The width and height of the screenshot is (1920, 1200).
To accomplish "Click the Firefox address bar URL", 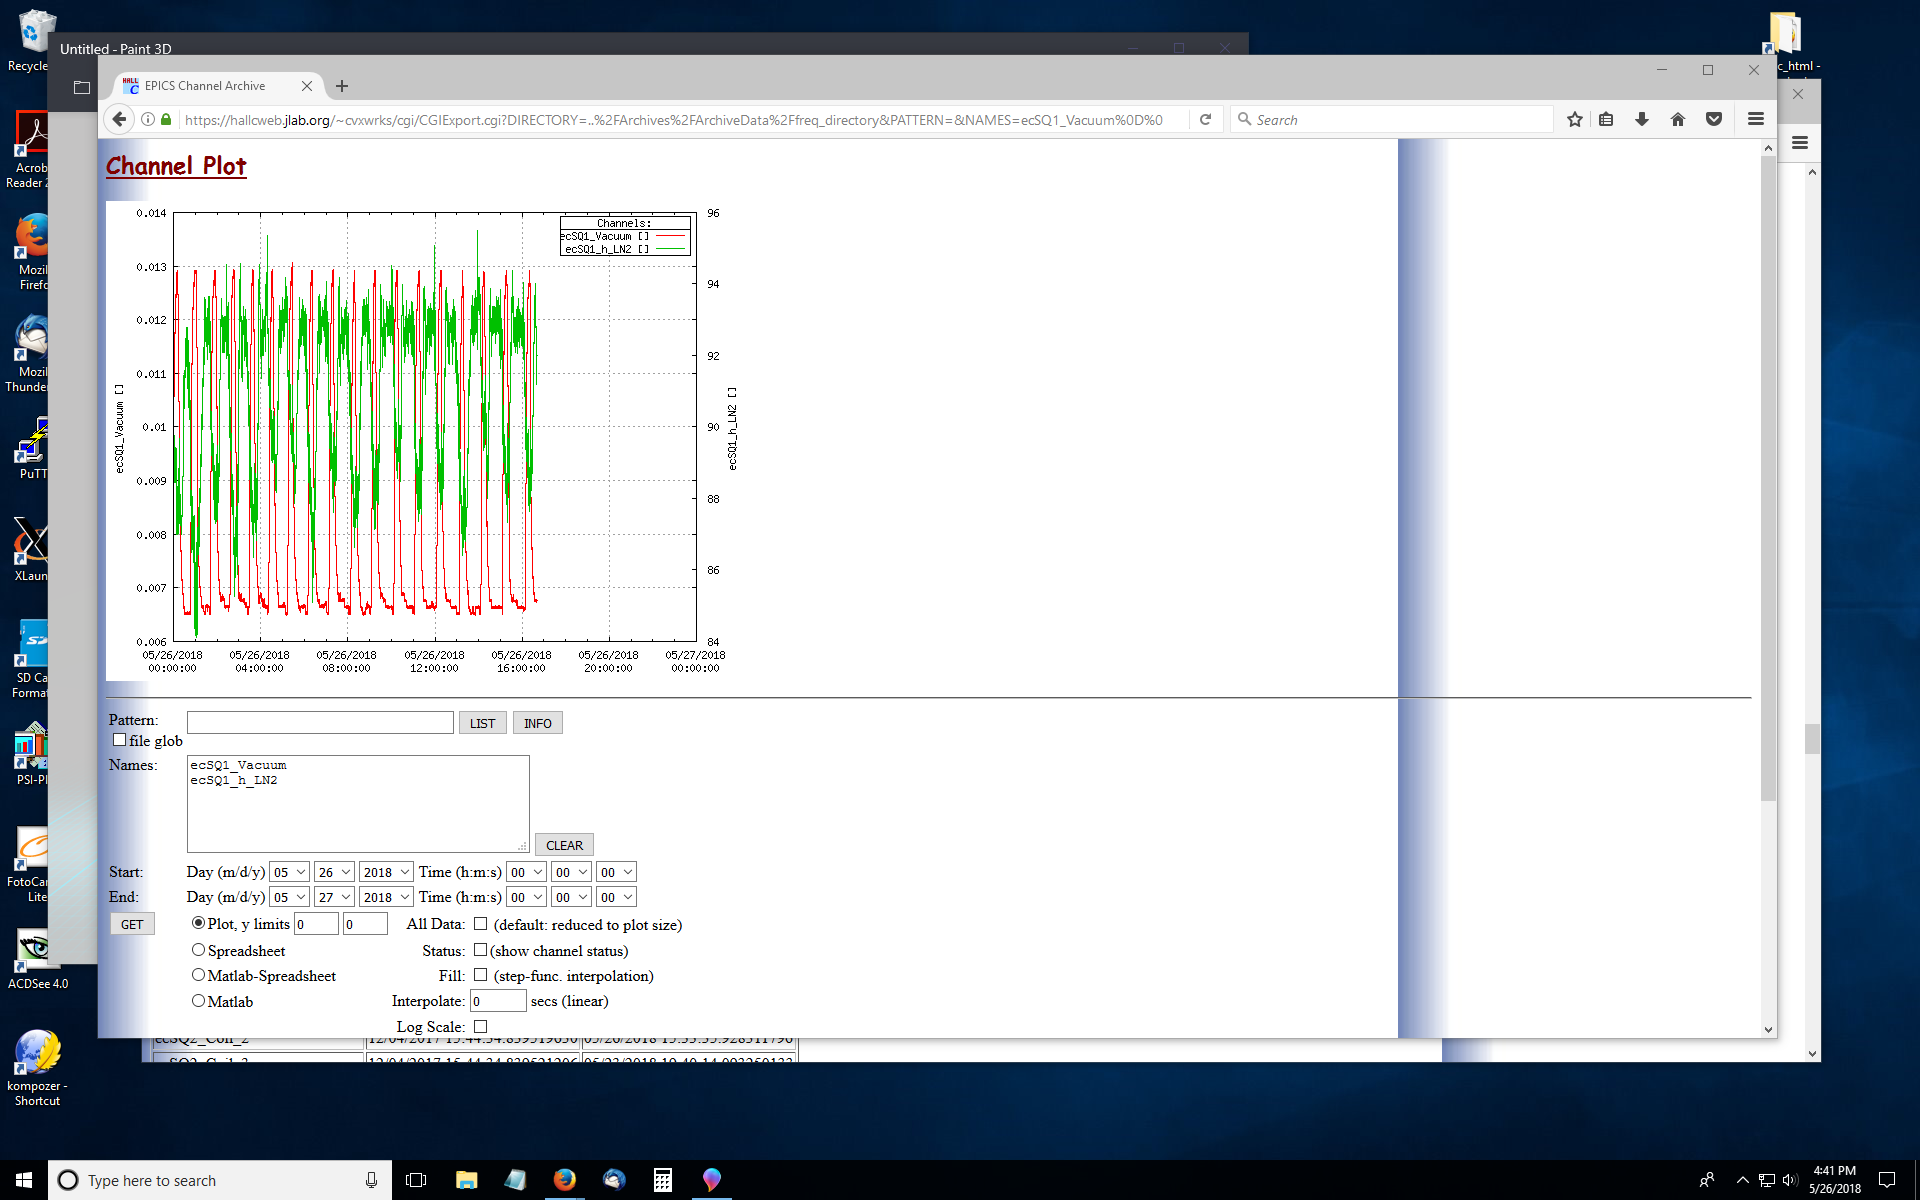I will click(673, 120).
